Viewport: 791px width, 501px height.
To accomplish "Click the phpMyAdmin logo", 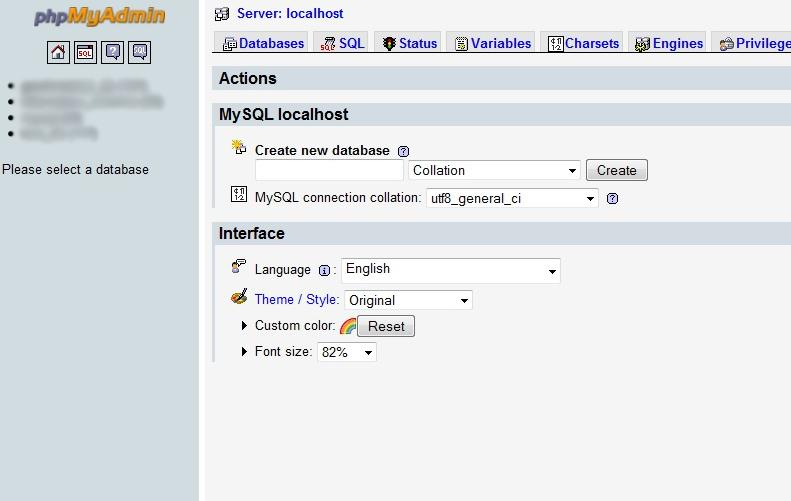I will click(99, 16).
